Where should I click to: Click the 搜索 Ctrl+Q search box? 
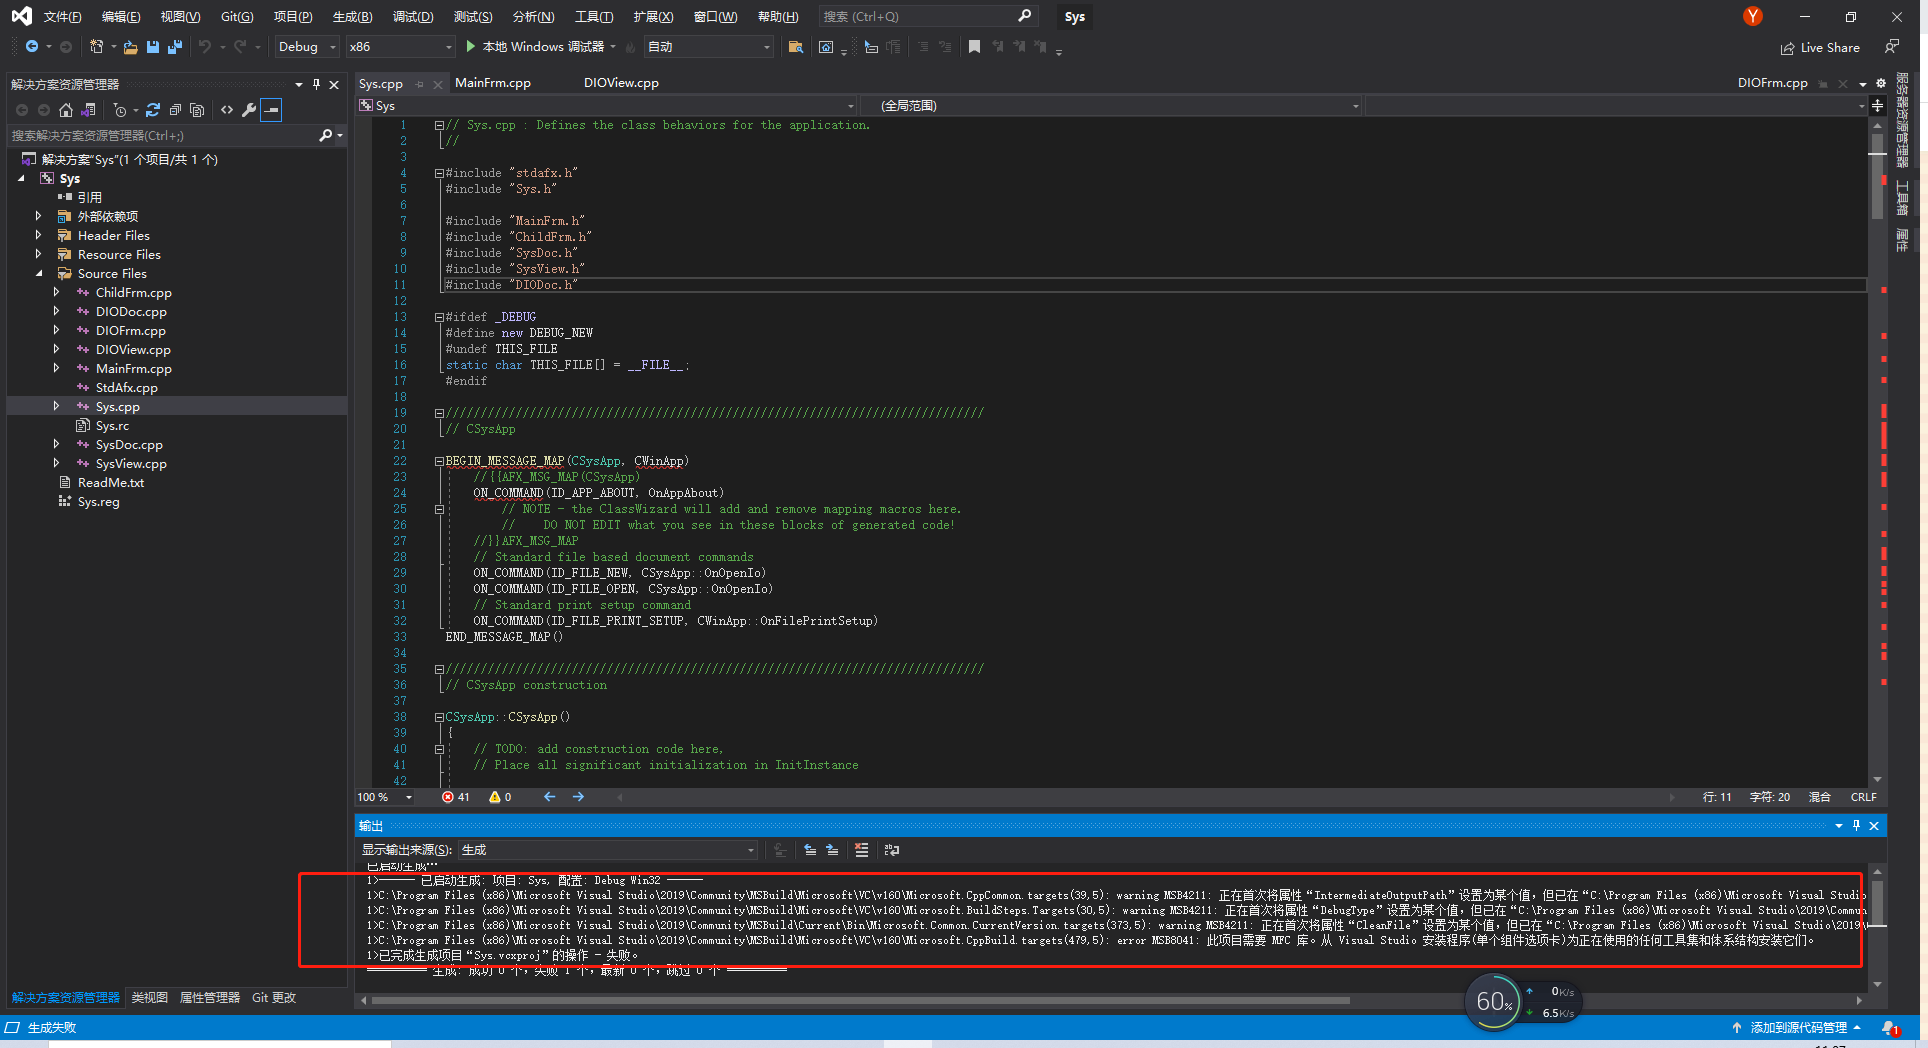click(x=920, y=16)
